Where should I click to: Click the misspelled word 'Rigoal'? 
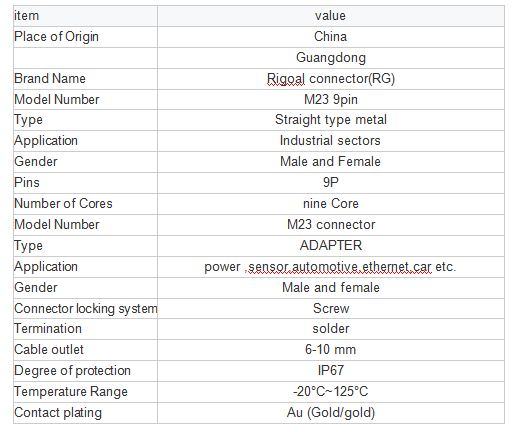point(286,79)
